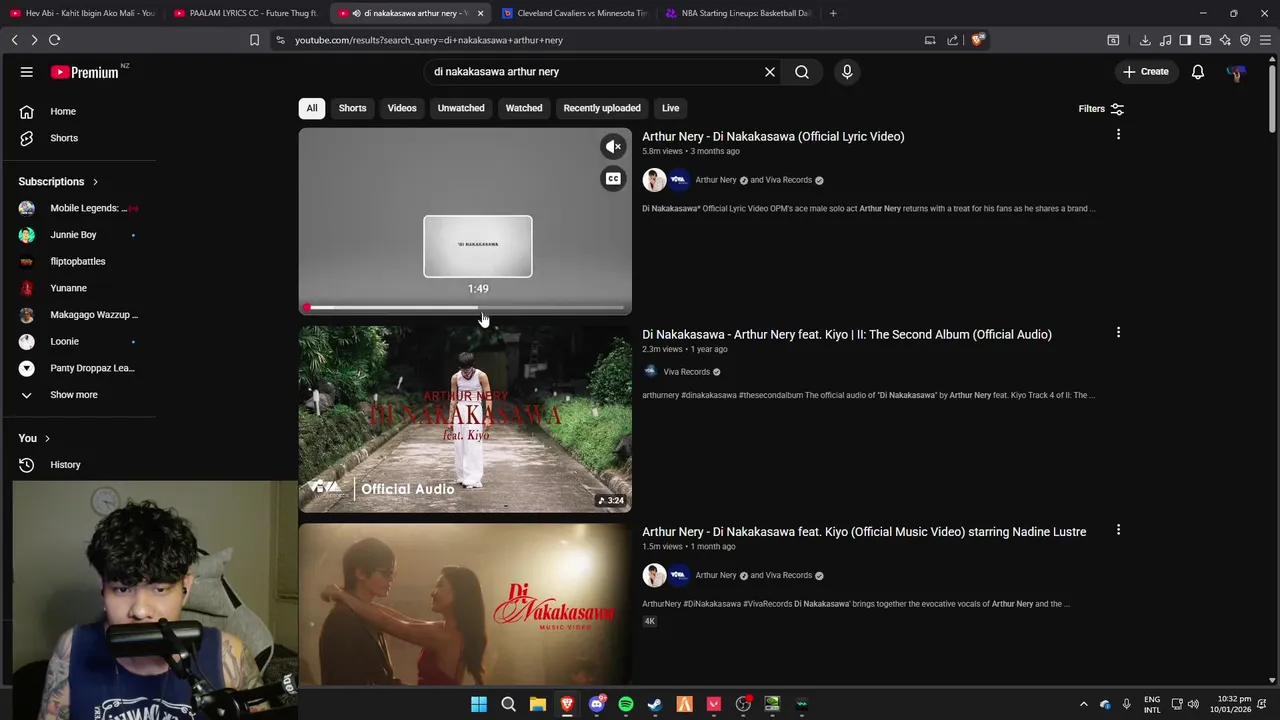
Task: Select the Watched filter chip
Action: click(524, 108)
